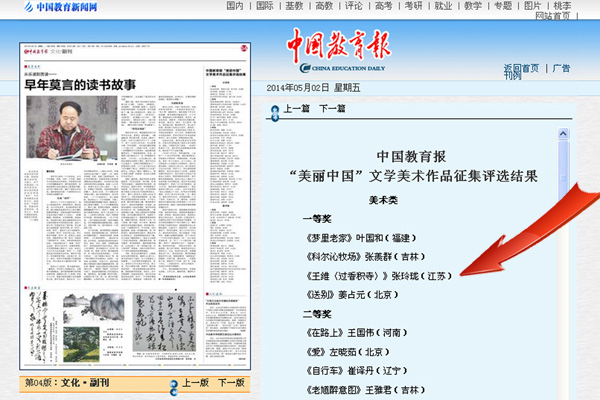Screen dimensions: 600x400
Task: Click entry 《自行车》崔译丹（辽宁）
Action: pos(356,371)
